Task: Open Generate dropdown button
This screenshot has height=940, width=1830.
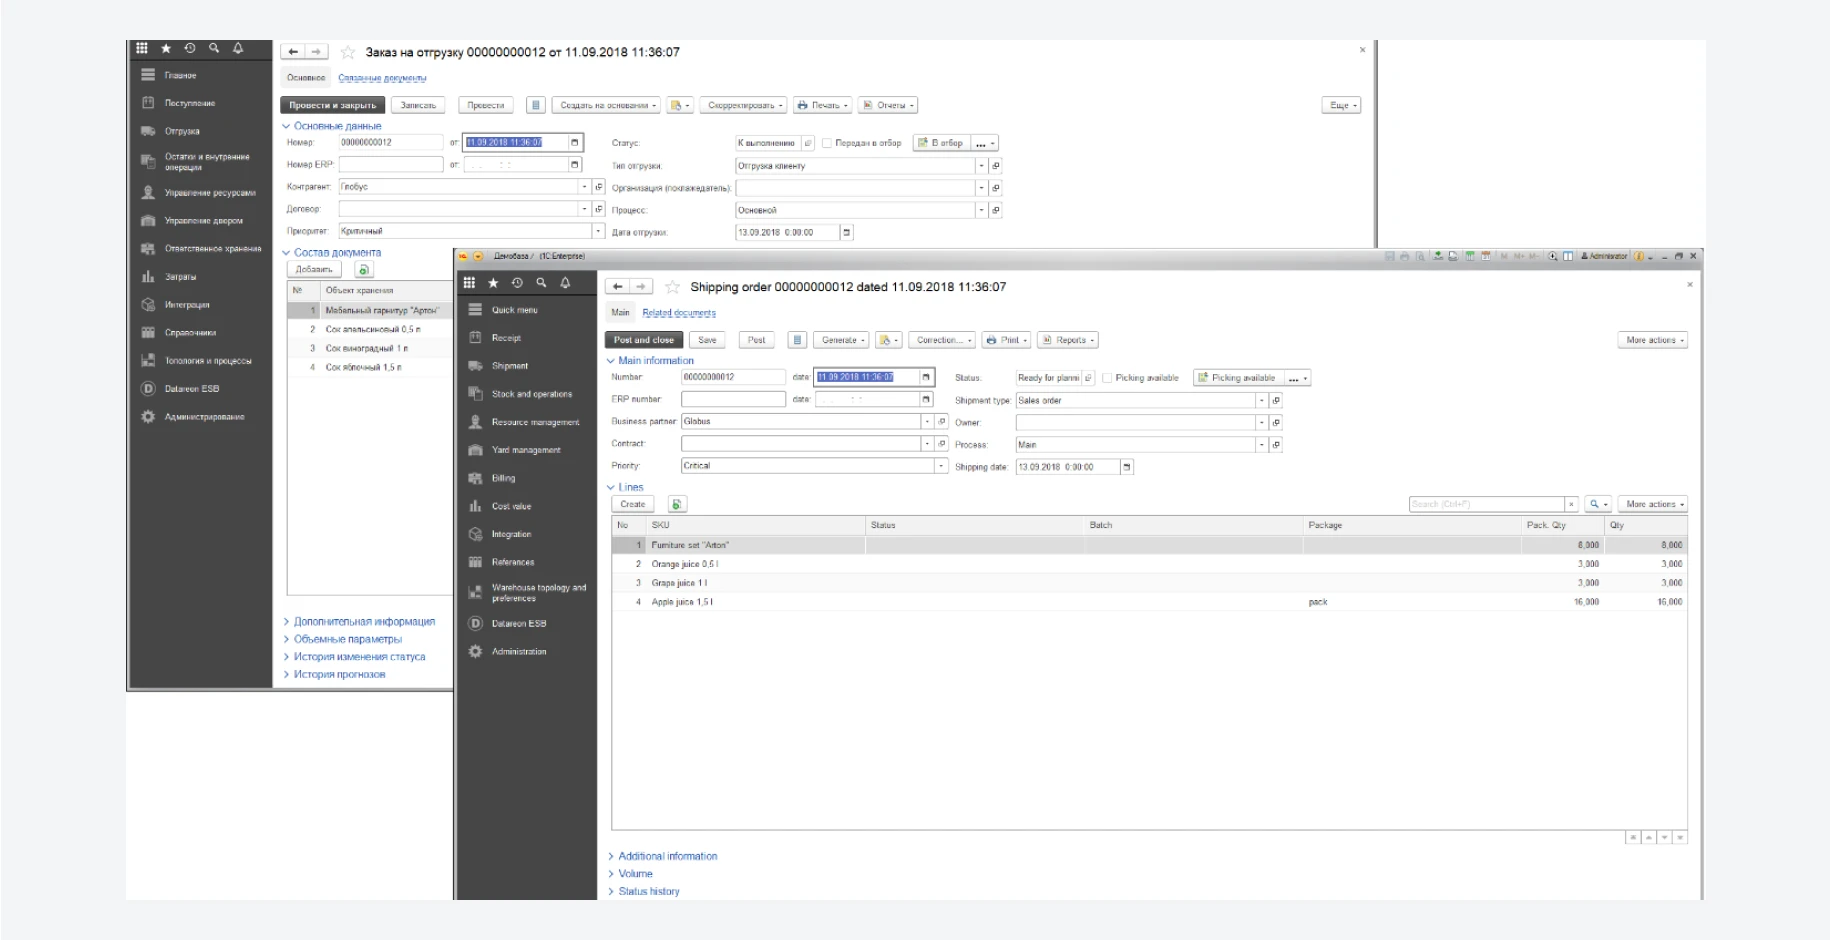Action: (841, 340)
